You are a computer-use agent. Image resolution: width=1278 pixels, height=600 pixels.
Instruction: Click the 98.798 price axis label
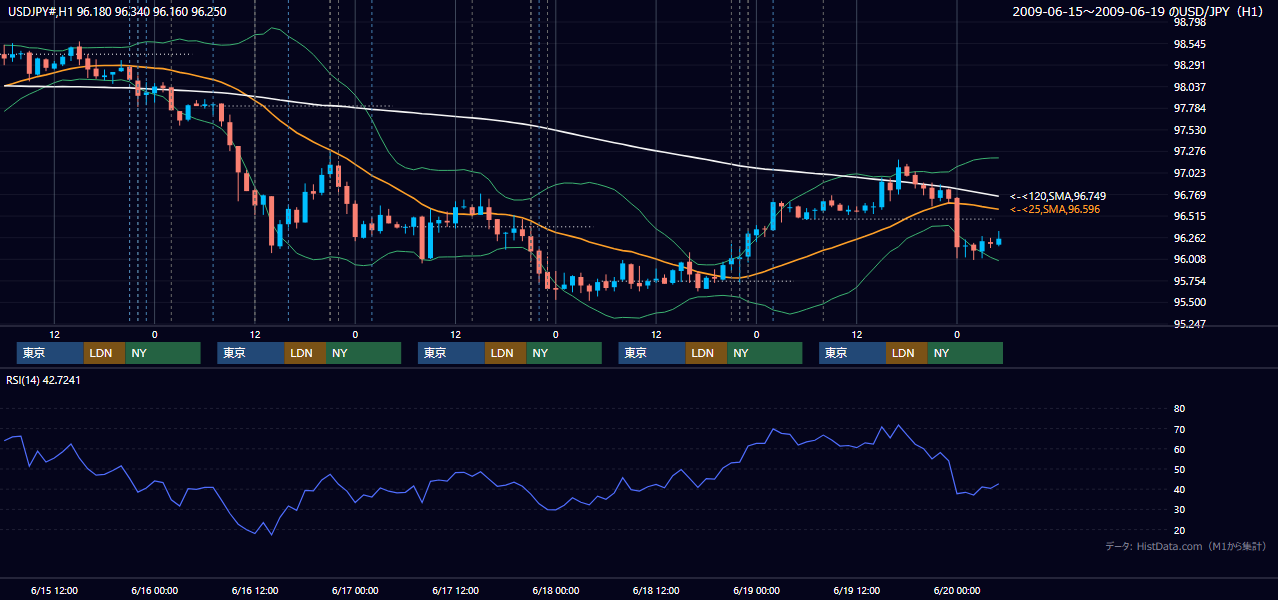[x=1189, y=22]
